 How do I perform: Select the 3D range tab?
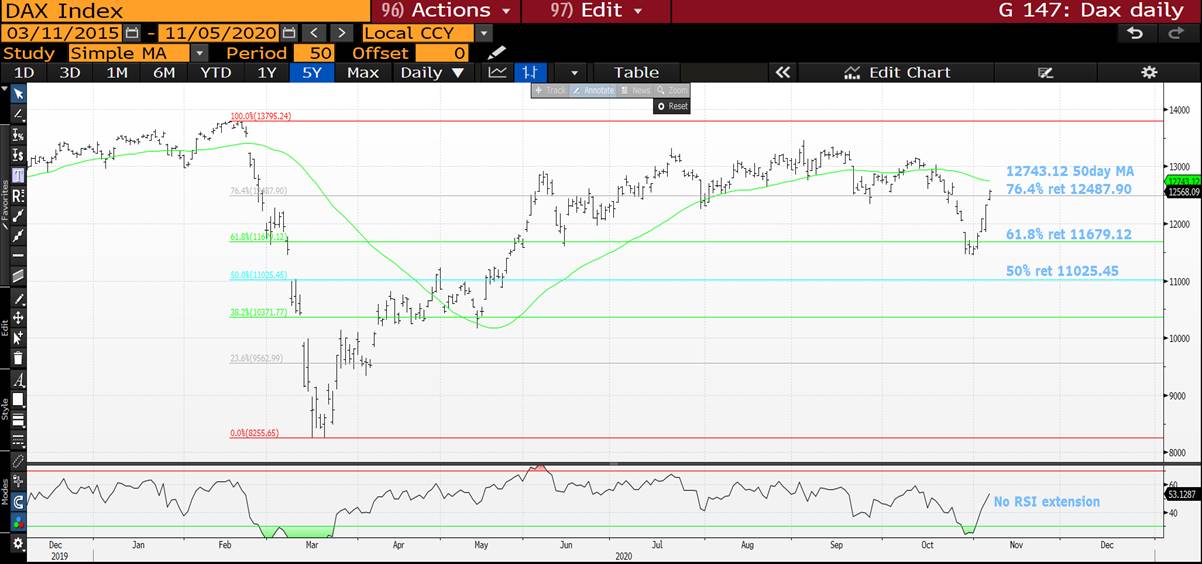click(x=69, y=72)
